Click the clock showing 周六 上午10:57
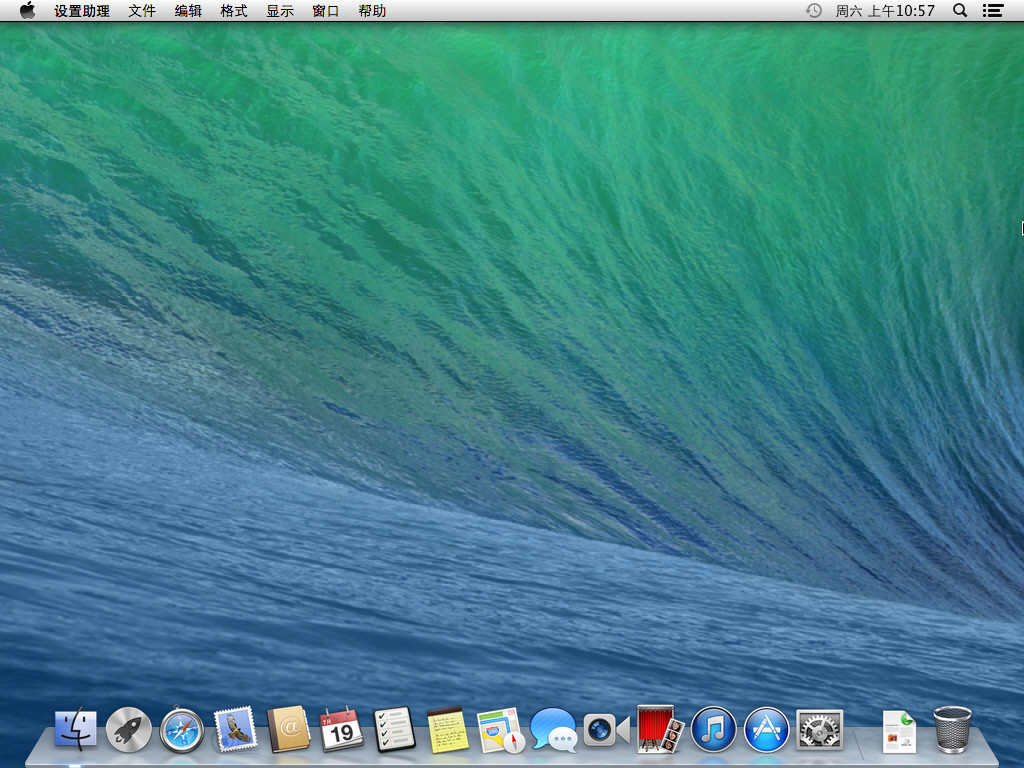 coord(885,10)
